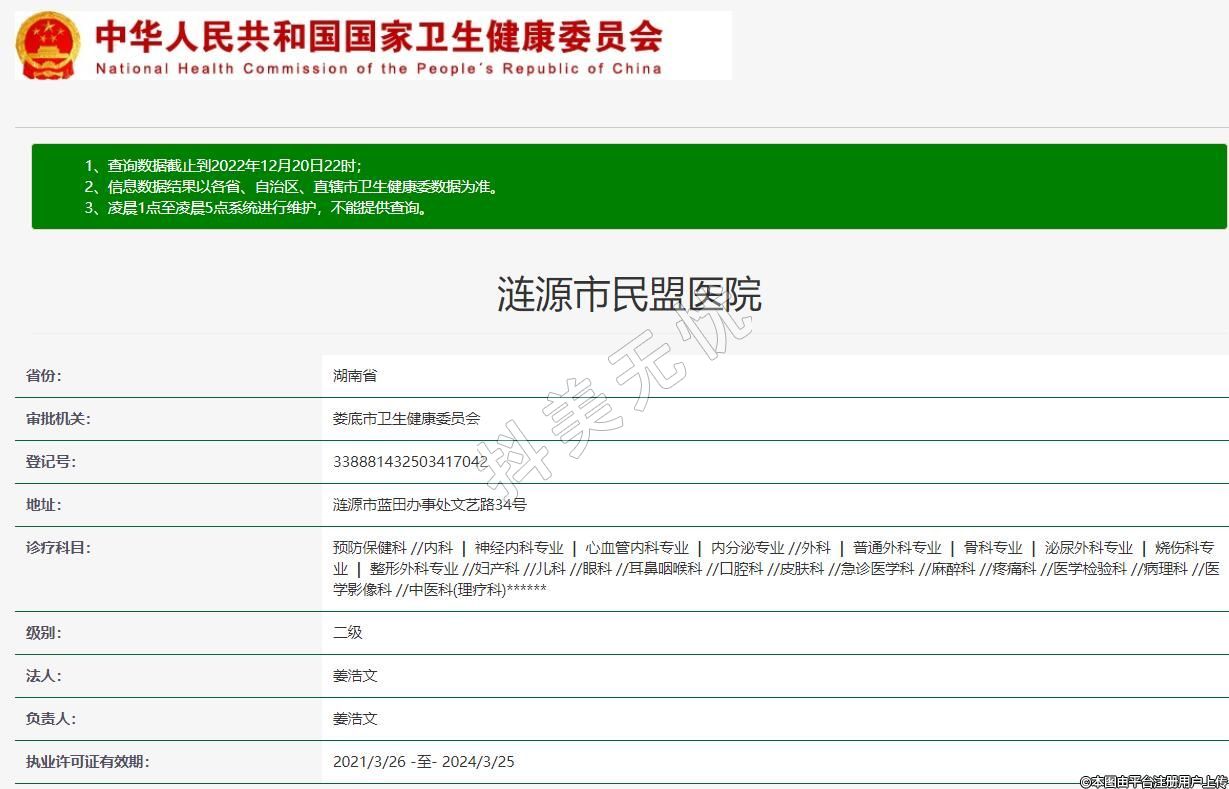Click the 诊疗科目 field label
The image size is (1229, 789).
(x=58, y=548)
